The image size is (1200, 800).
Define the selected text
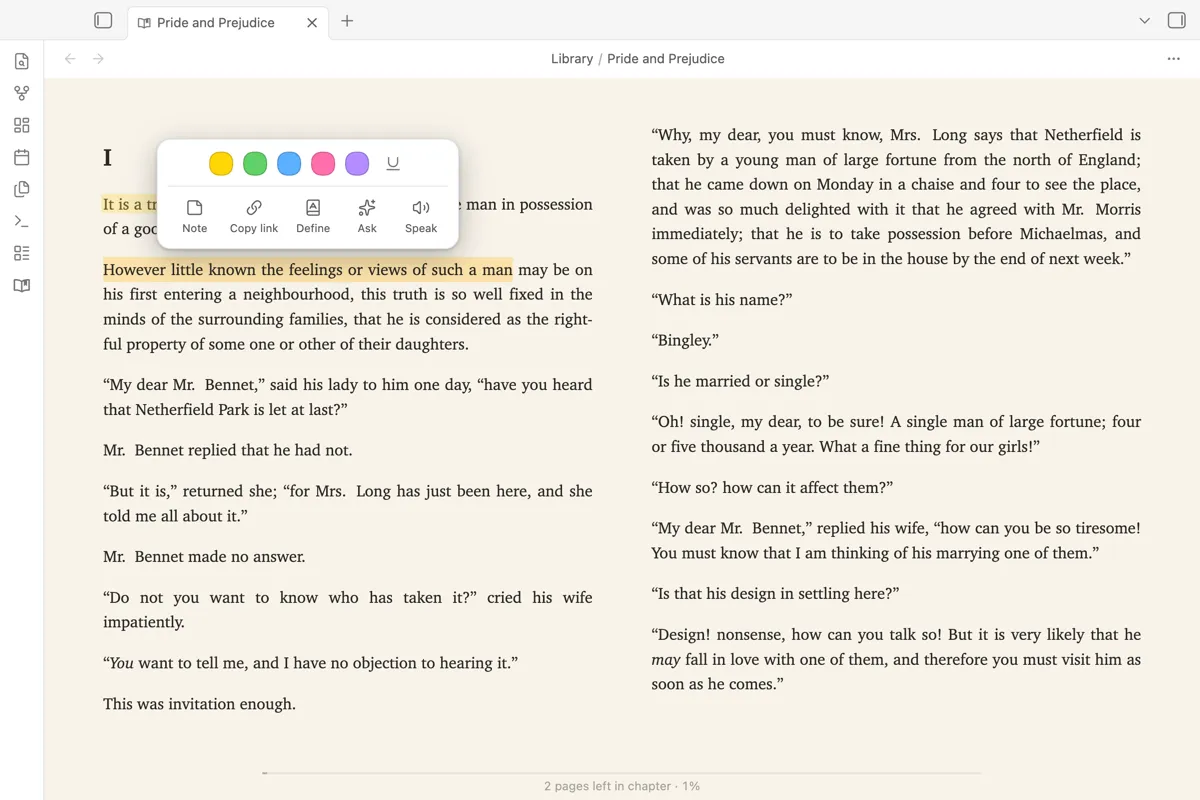pos(313,216)
